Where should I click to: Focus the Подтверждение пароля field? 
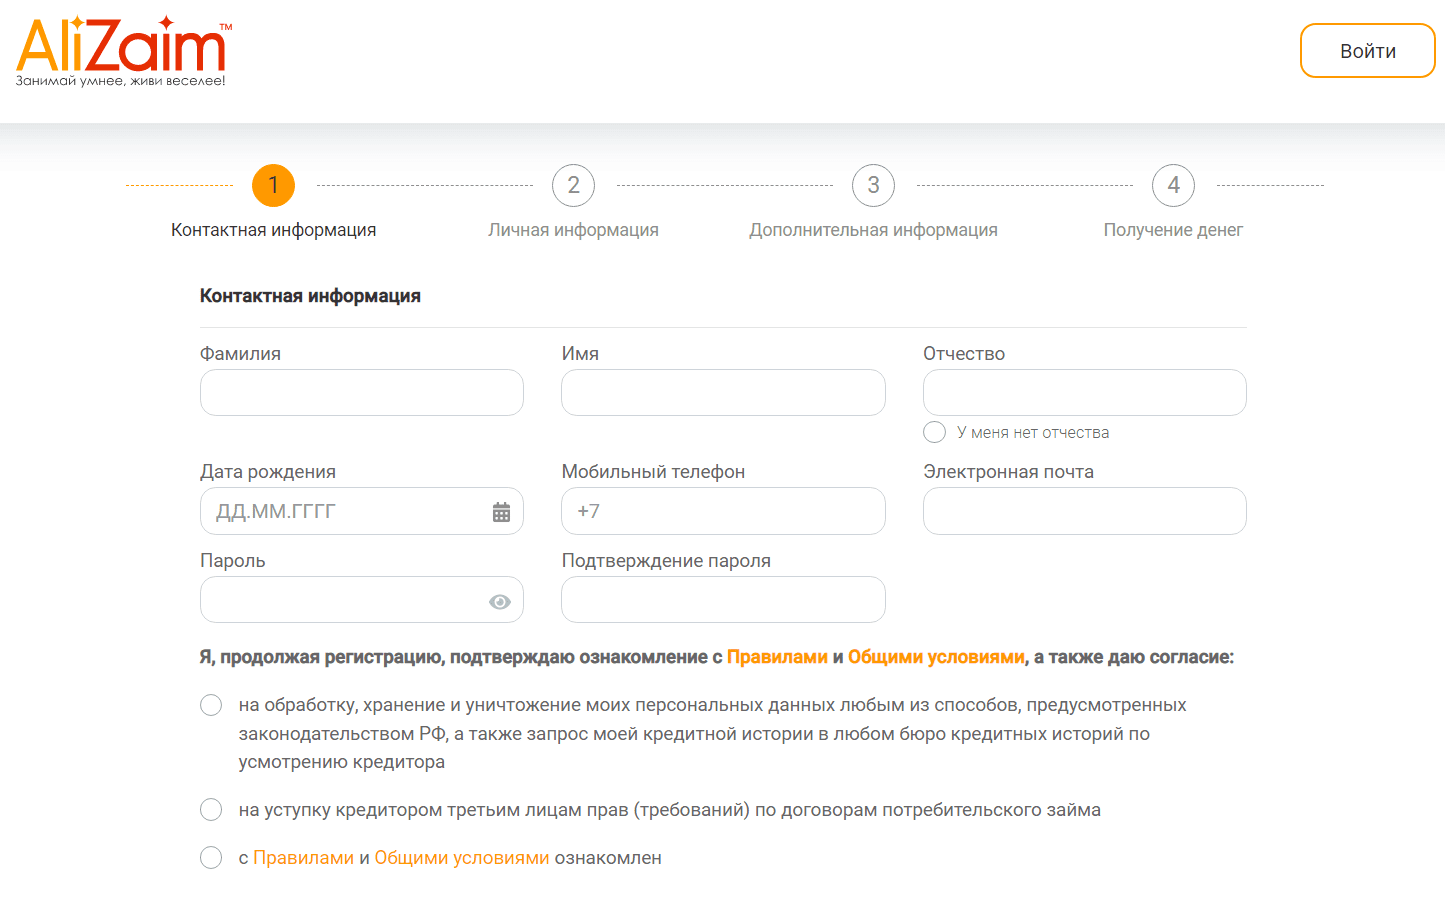click(x=723, y=599)
